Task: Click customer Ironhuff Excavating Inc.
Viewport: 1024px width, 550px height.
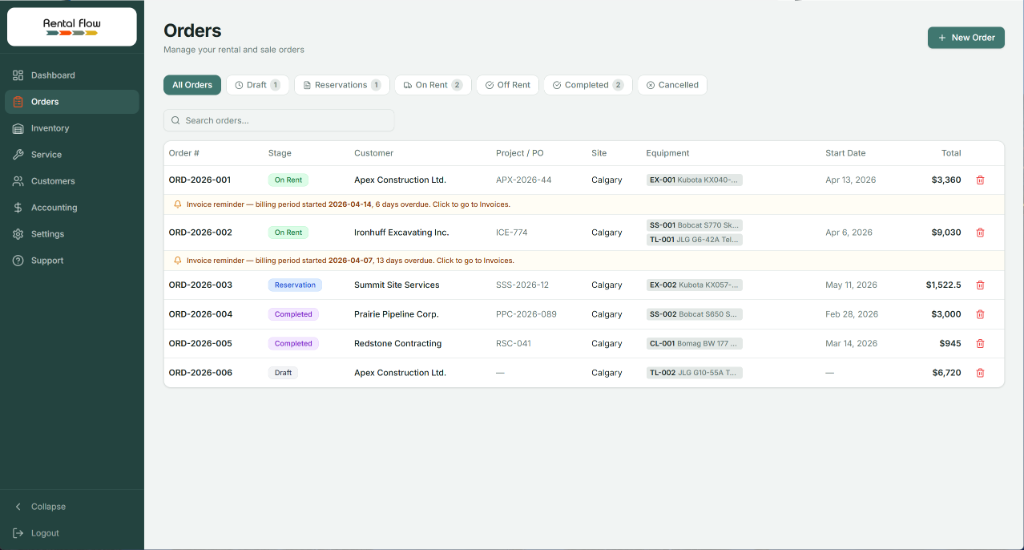Action: point(401,233)
